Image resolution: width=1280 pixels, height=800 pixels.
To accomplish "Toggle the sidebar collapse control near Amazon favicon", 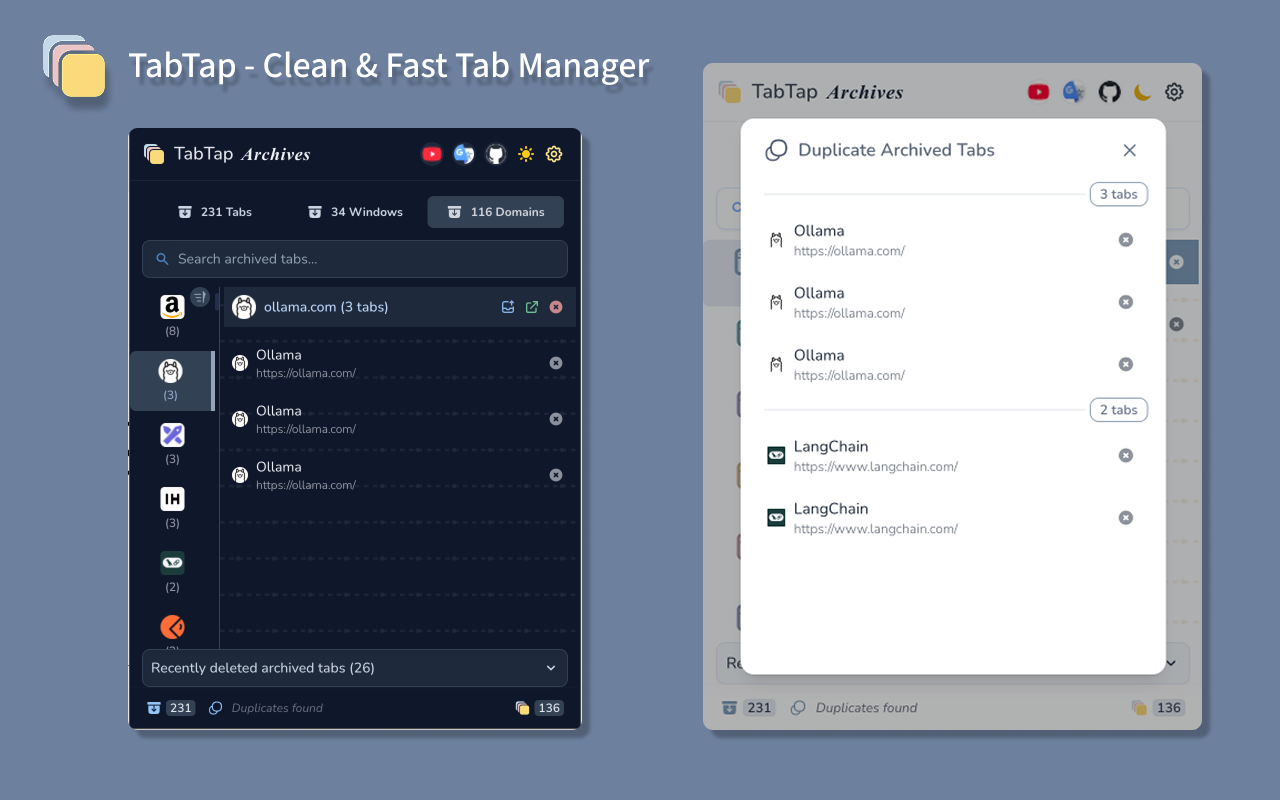I will click(x=199, y=296).
